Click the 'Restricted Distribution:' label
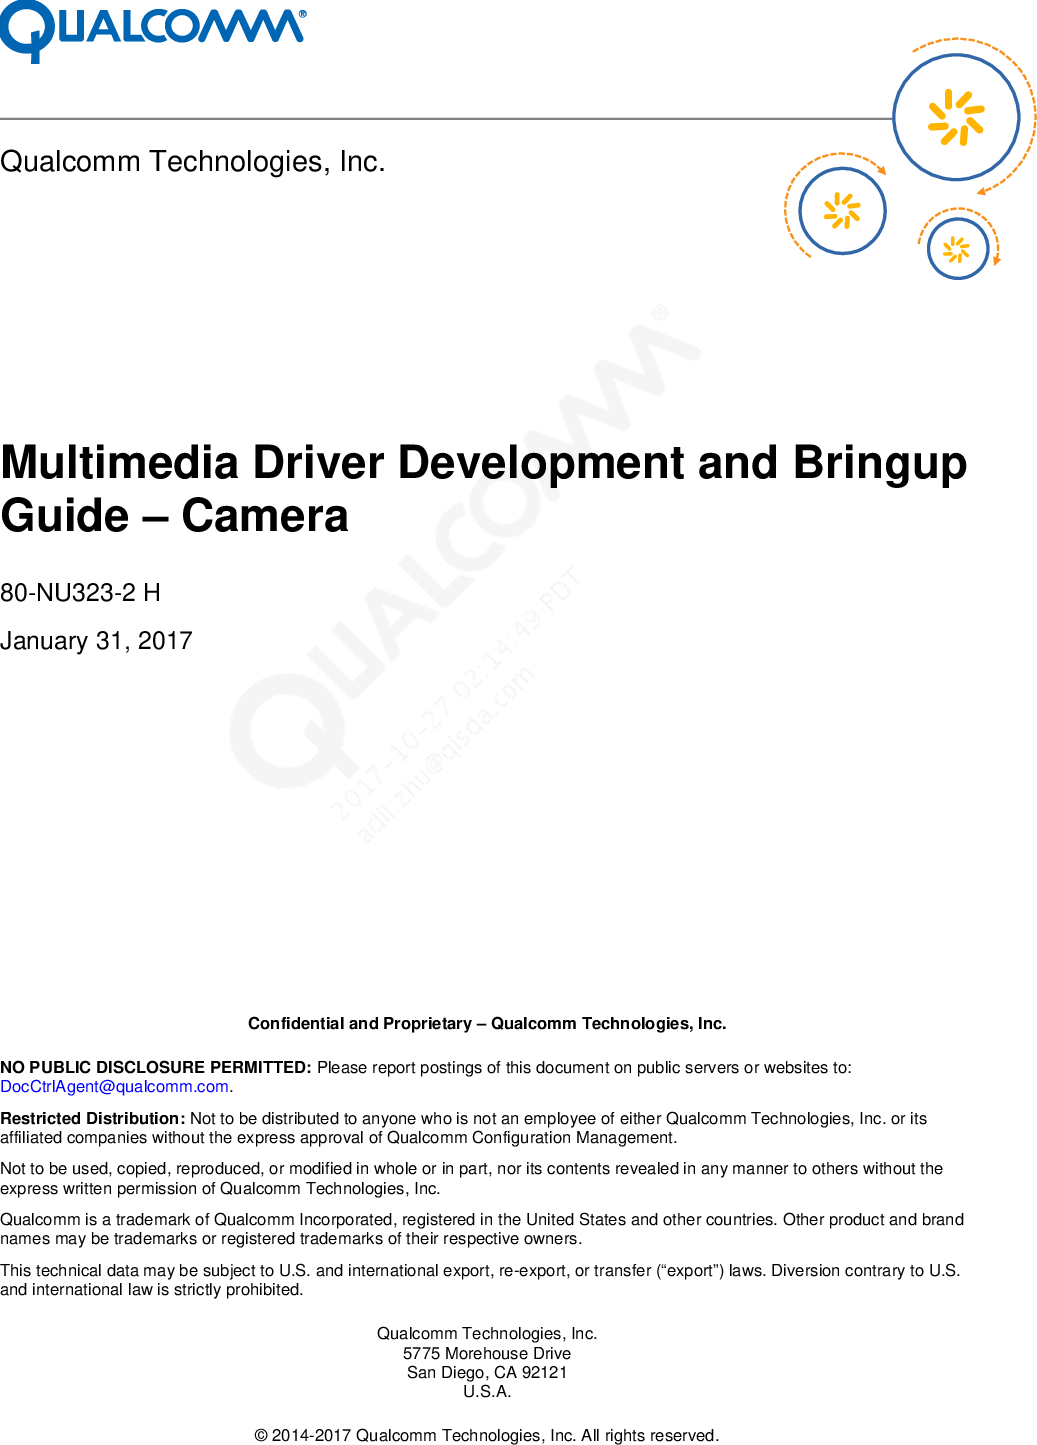This screenshot has height=1445, width=1037. 93,1119
